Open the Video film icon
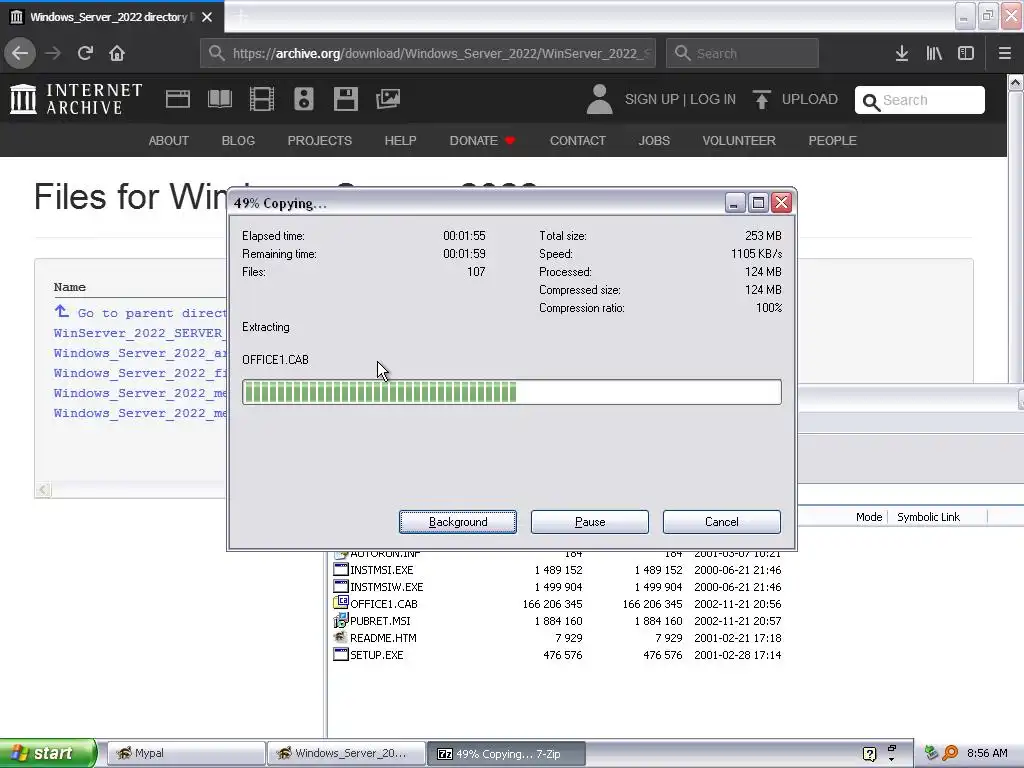This screenshot has width=1024, height=768. click(x=262, y=99)
